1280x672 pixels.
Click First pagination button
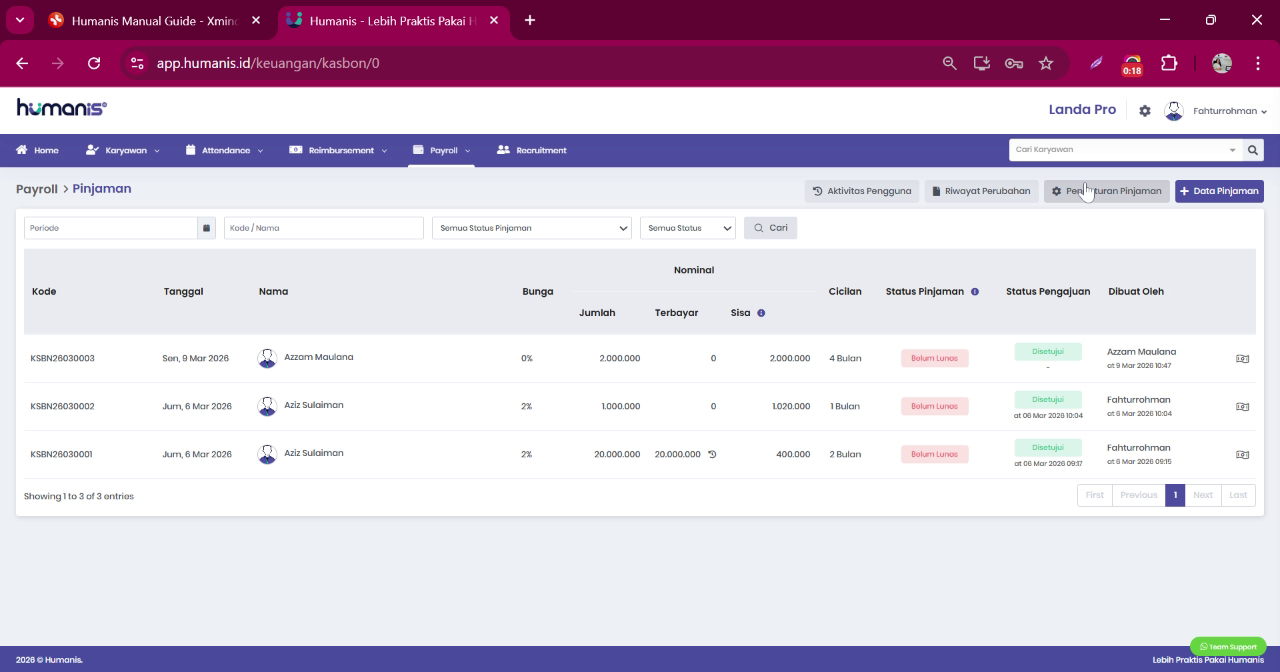(x=1095, y=495)
